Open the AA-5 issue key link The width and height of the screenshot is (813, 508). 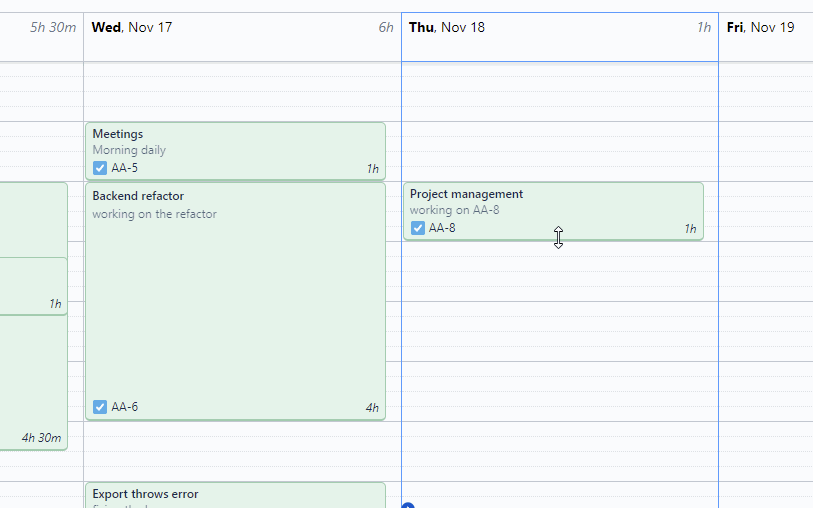tap(125, 168)
